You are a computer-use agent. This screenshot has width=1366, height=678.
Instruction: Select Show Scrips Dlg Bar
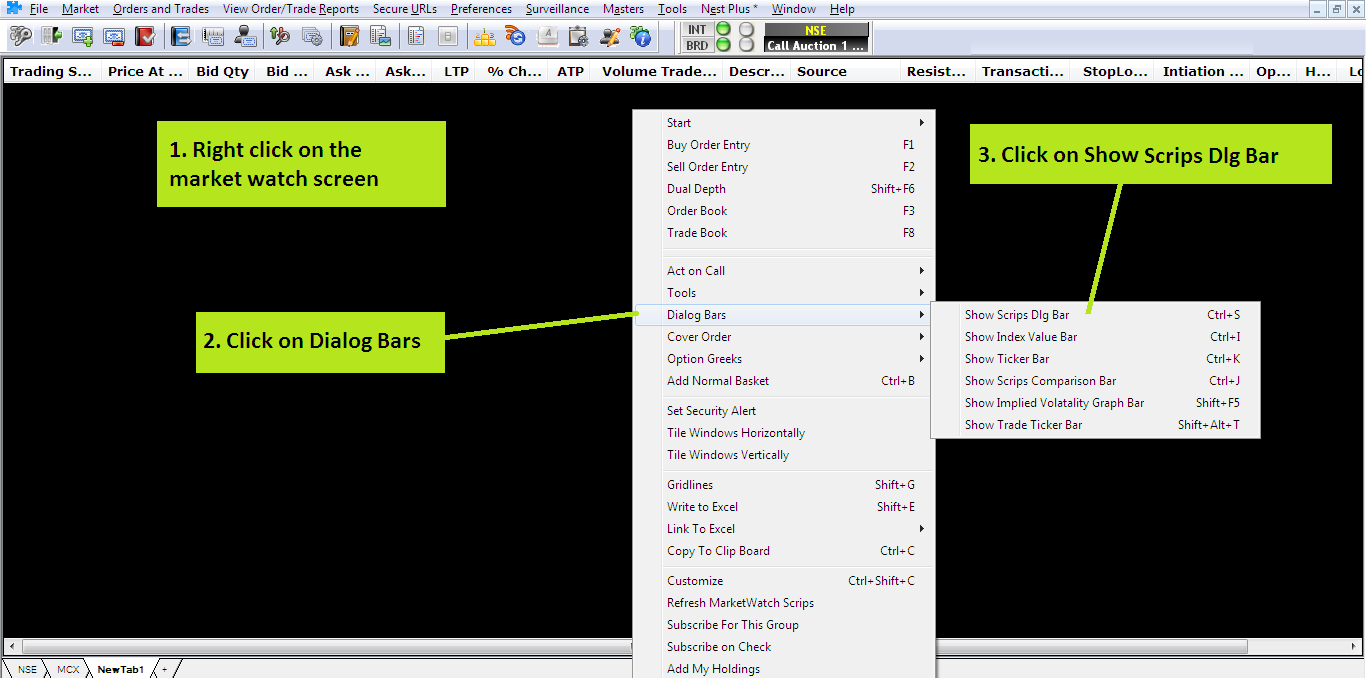pyautogui.click(x=1017, y=315)
